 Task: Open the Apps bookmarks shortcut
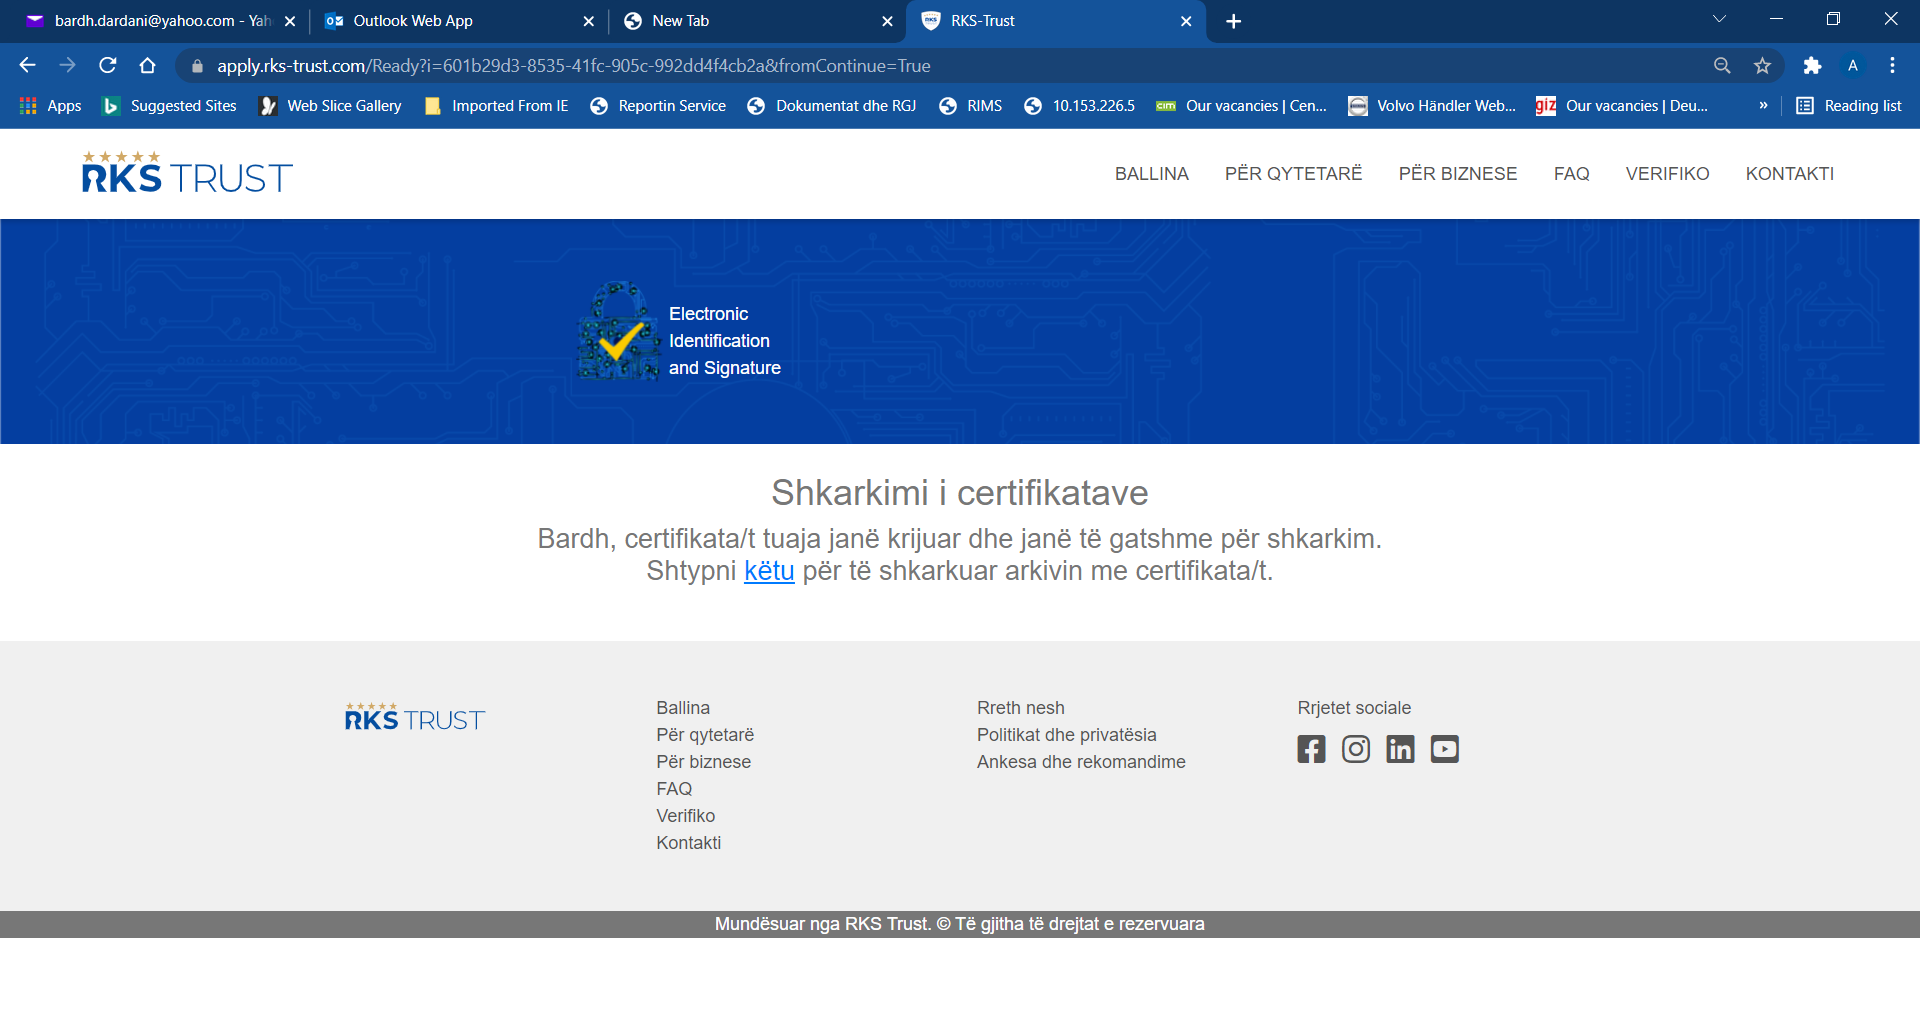click(50, 105)
